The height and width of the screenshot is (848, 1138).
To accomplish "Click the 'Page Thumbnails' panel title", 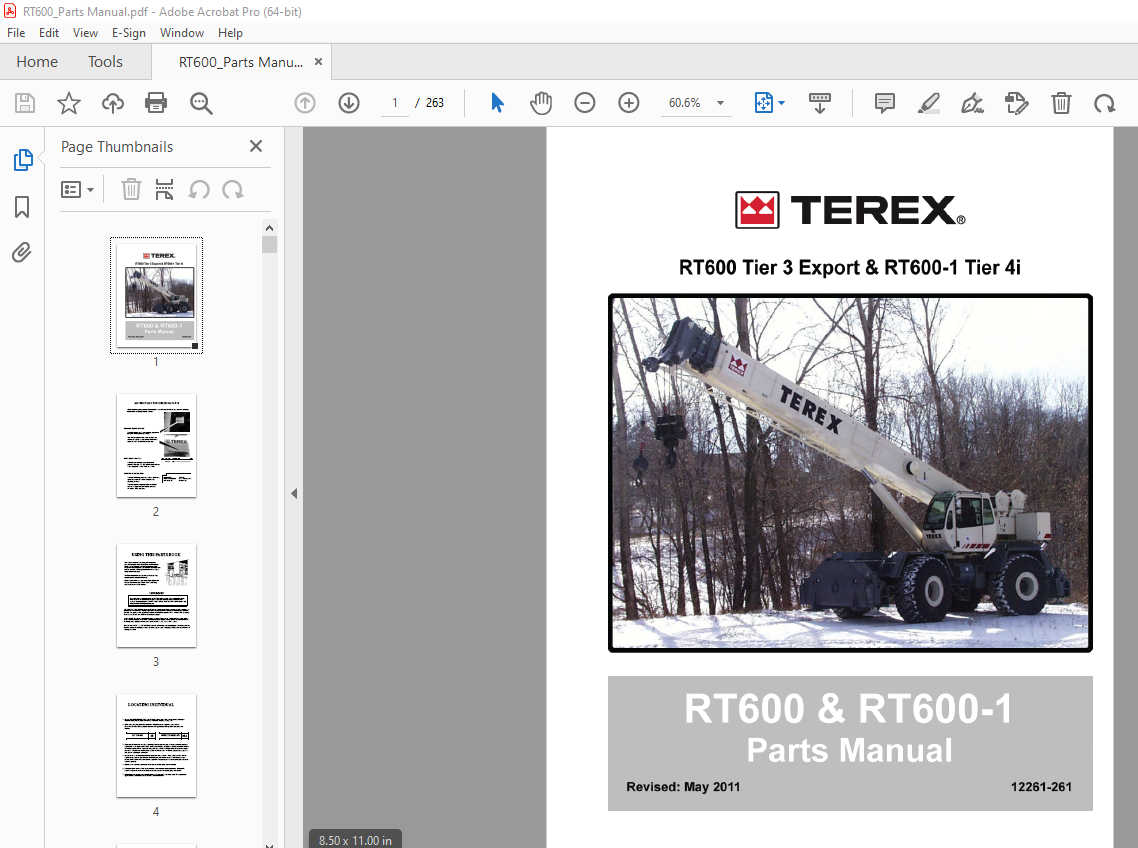I will pos(117,147).
